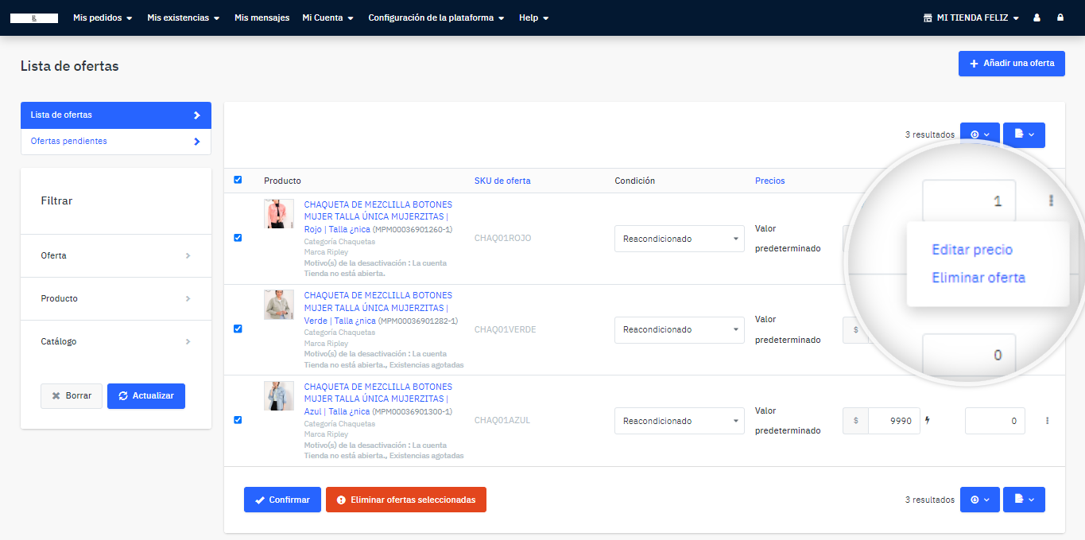This screenshot has height=540, width=1085.
Task: Click the padlock icon in top bar
Action: (x=1060, y=18)
